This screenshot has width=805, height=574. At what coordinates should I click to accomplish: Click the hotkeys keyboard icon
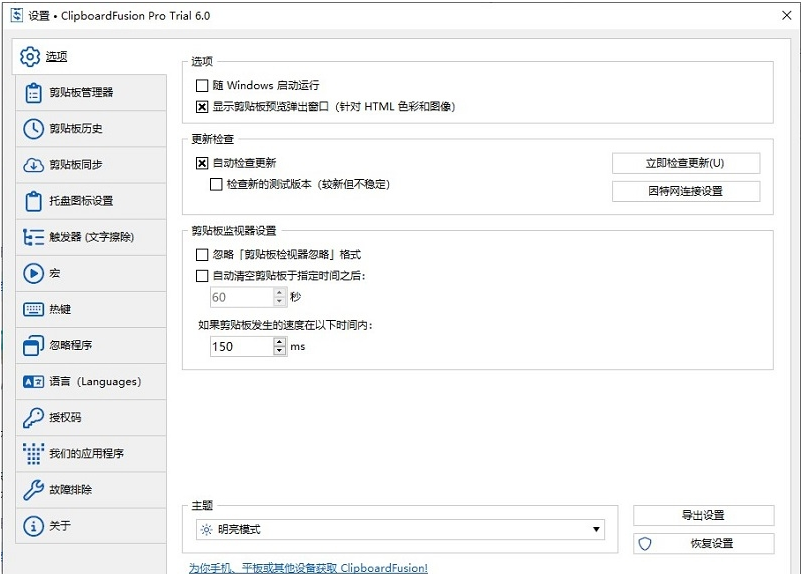[33, 309]
